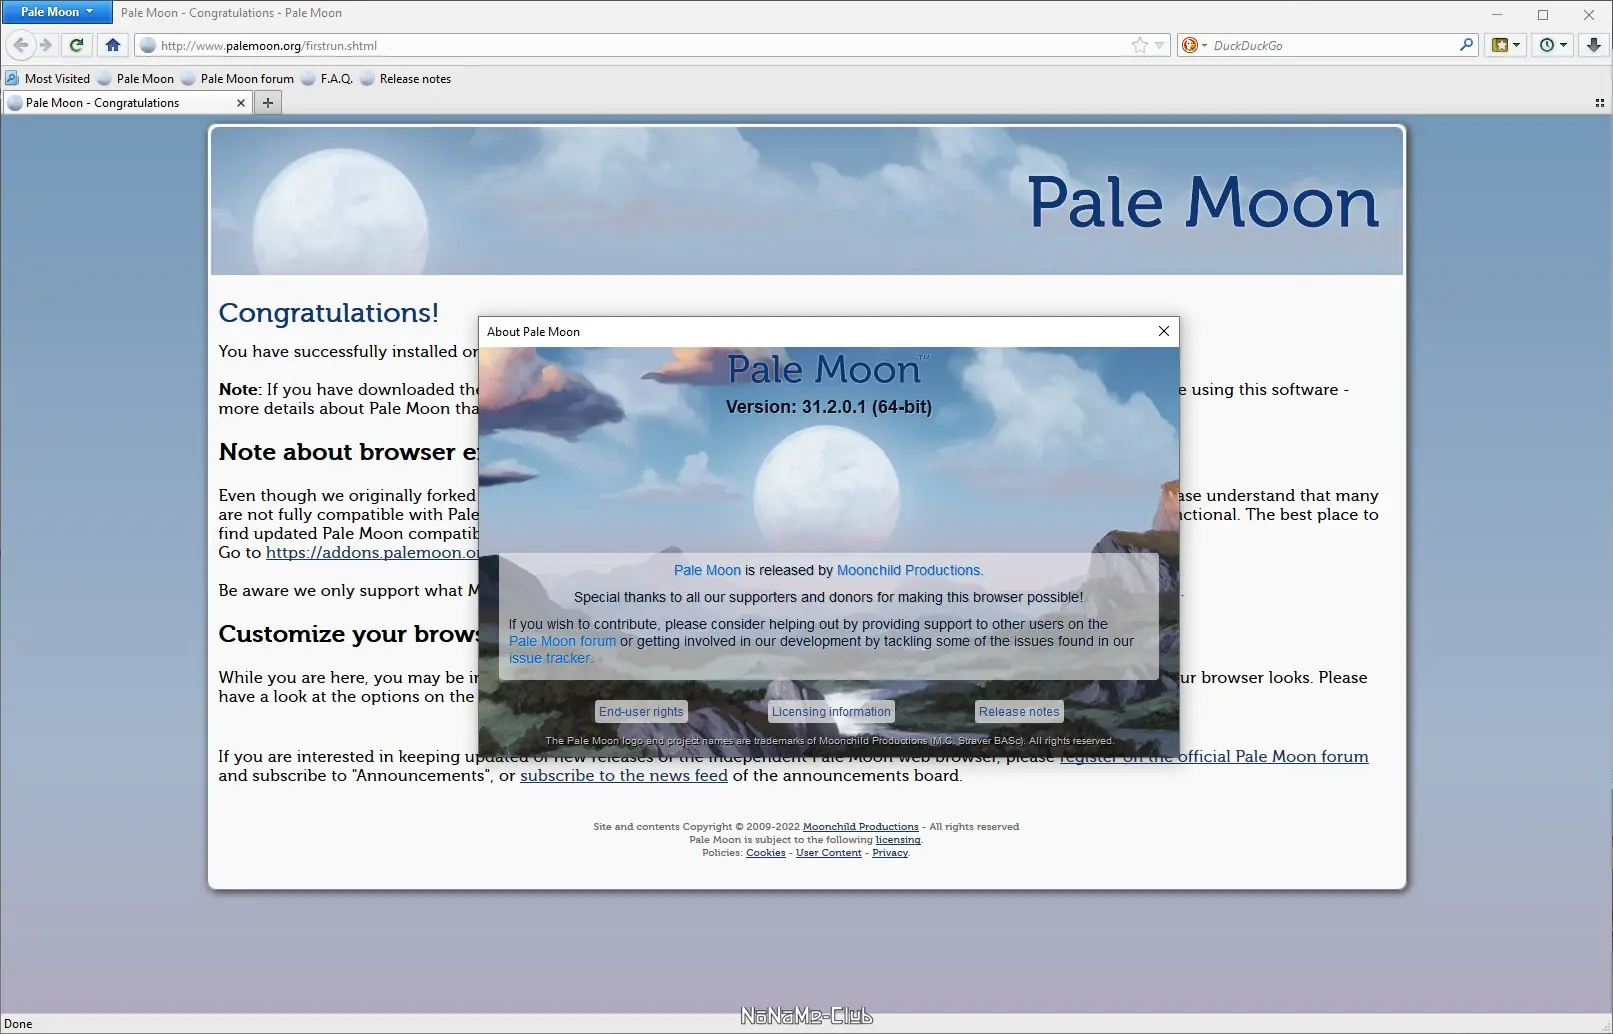Image resolution: width=1613 pixels, height=1034 pixels.
Task: Open the History clock toolbar dropdown
Action: [x=1553, y=45]
